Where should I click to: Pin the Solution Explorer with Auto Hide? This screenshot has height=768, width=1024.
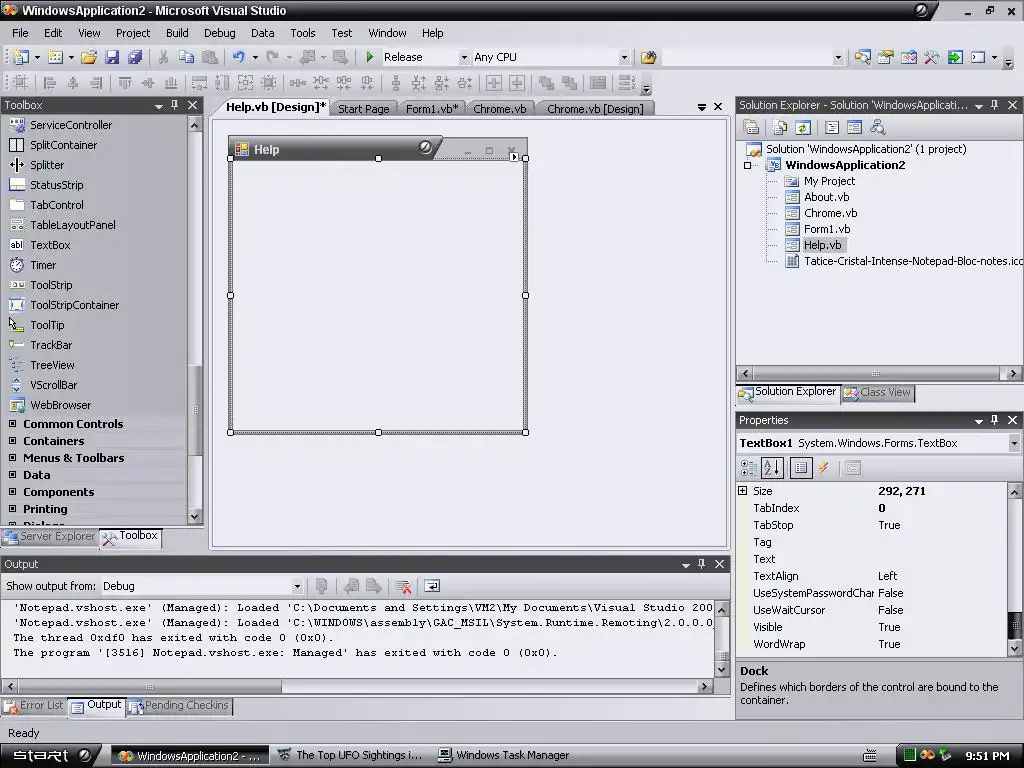pos(995,105)
